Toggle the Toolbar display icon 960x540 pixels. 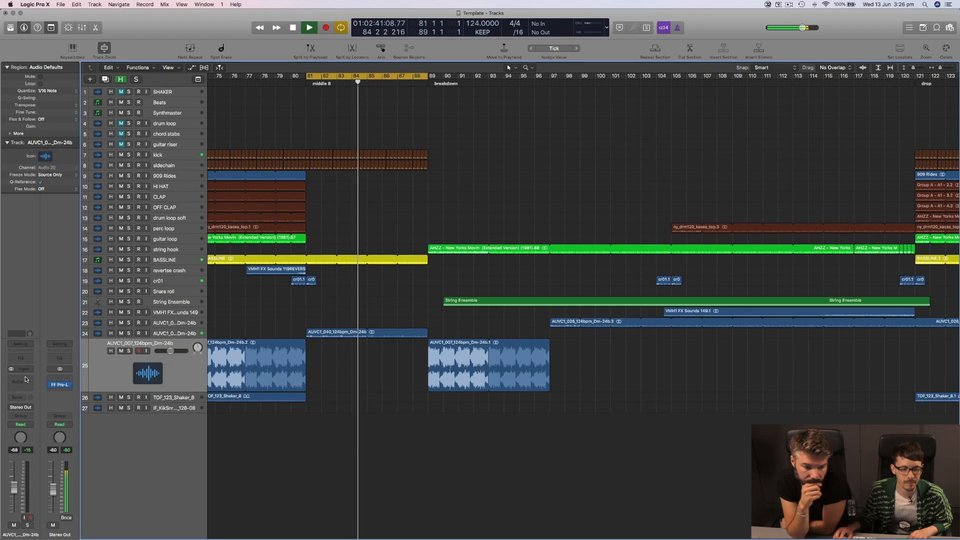pos(51,28)
